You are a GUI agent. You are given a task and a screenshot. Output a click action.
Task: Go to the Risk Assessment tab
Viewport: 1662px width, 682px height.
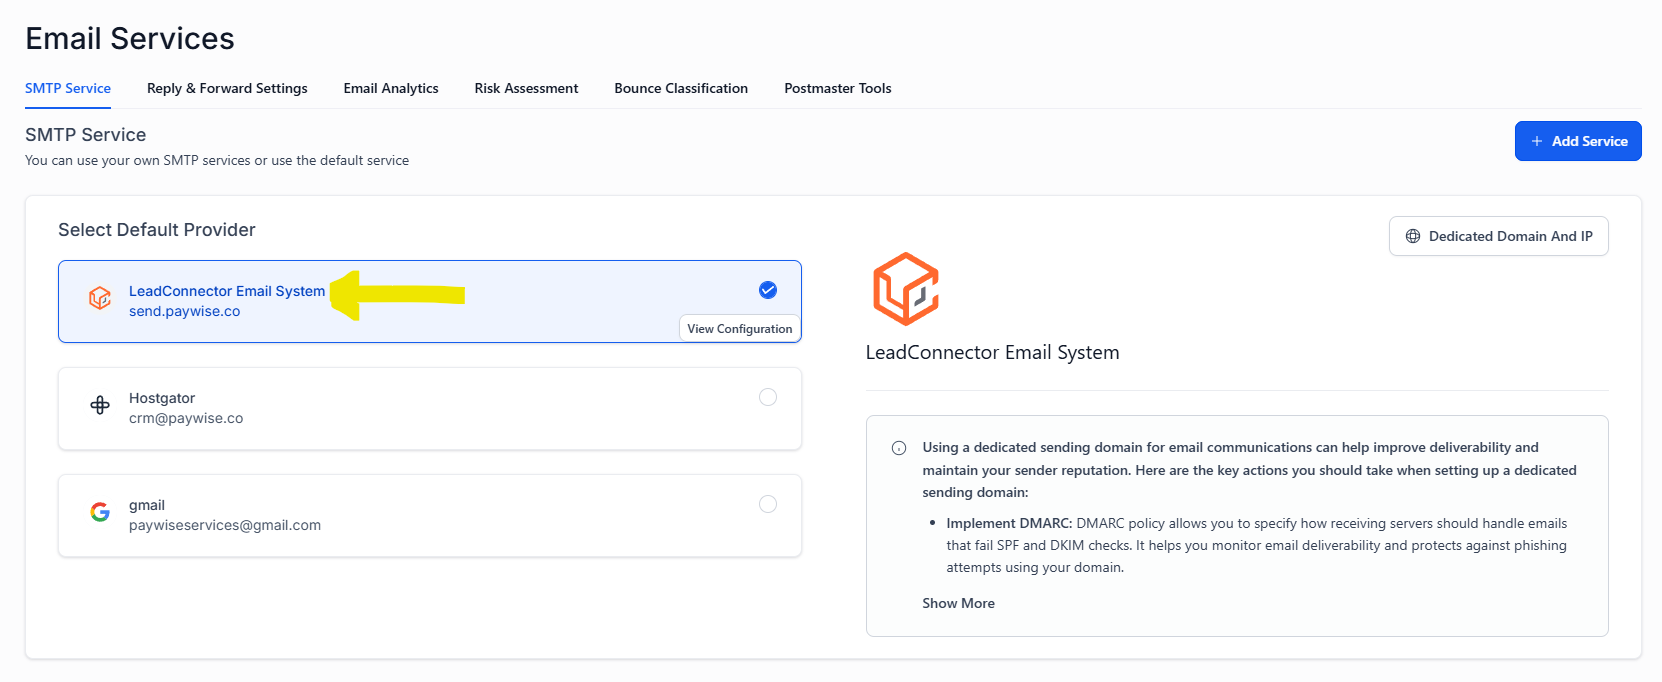pos(526,88)
